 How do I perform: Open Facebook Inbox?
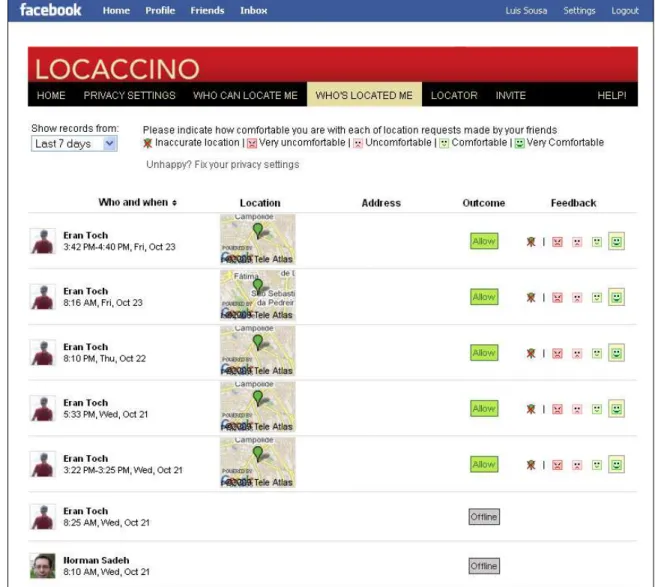(x=254, y=10)
